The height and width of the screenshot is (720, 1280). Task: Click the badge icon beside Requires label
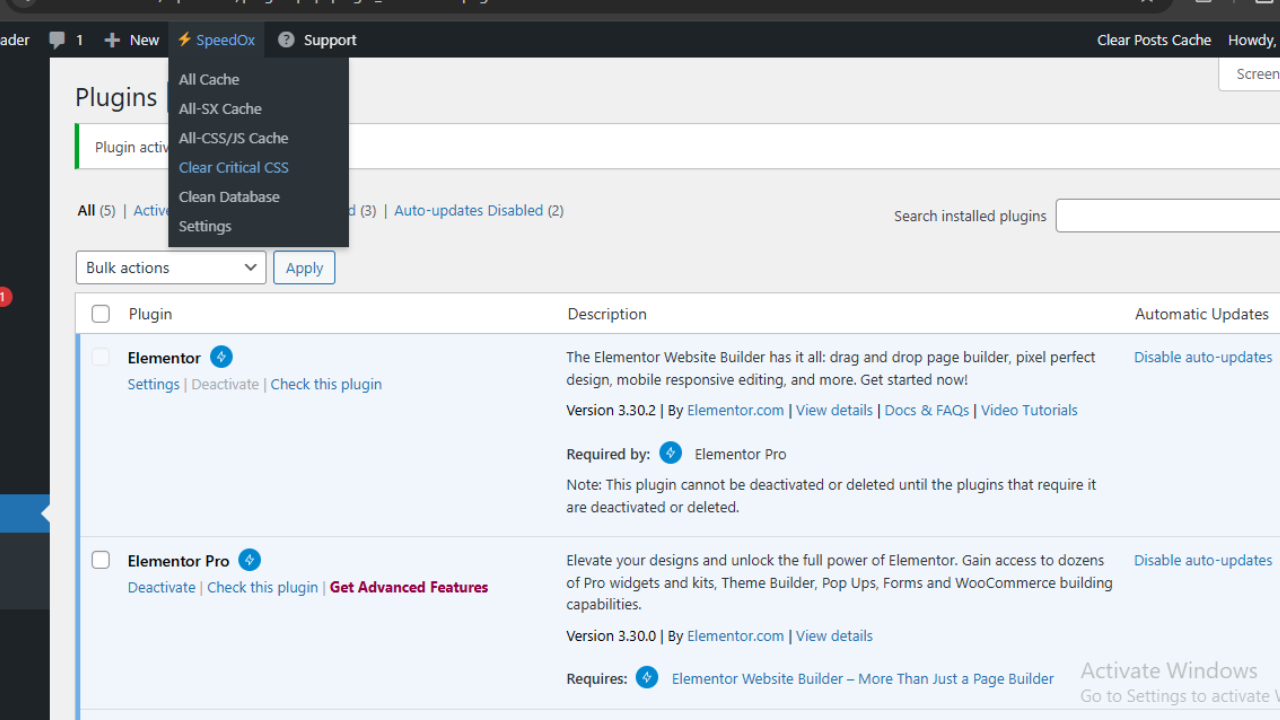pos(647,678)
